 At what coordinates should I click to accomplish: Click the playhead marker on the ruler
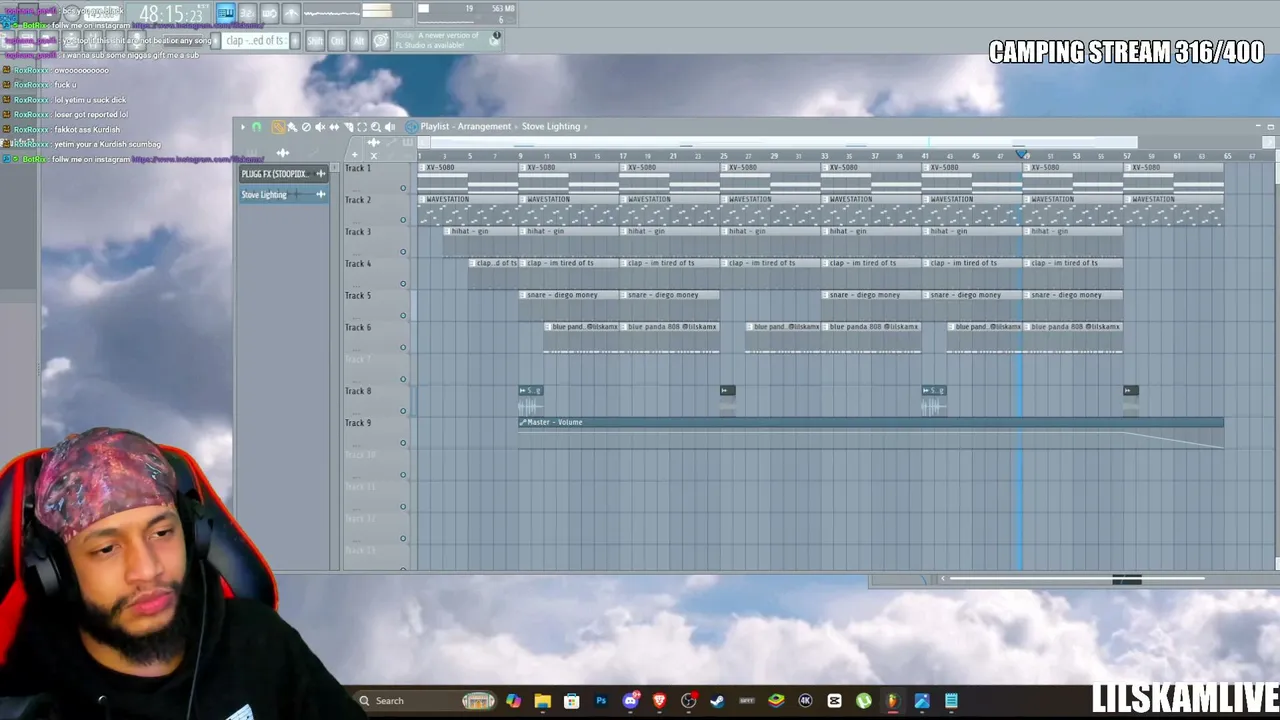click(1021, 153)
